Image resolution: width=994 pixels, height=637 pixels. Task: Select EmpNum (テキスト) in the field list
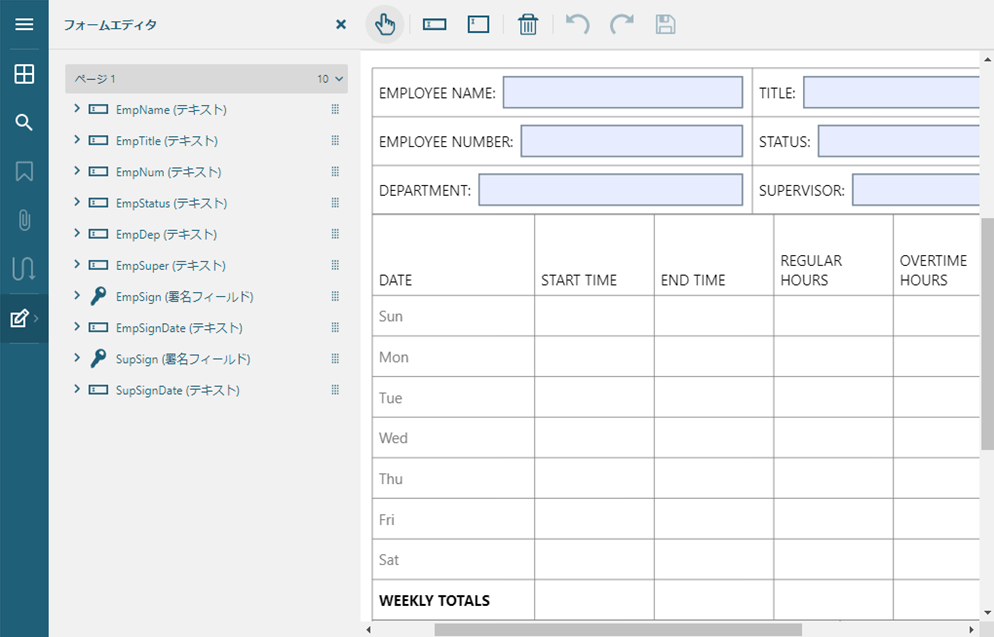(169, 172)
